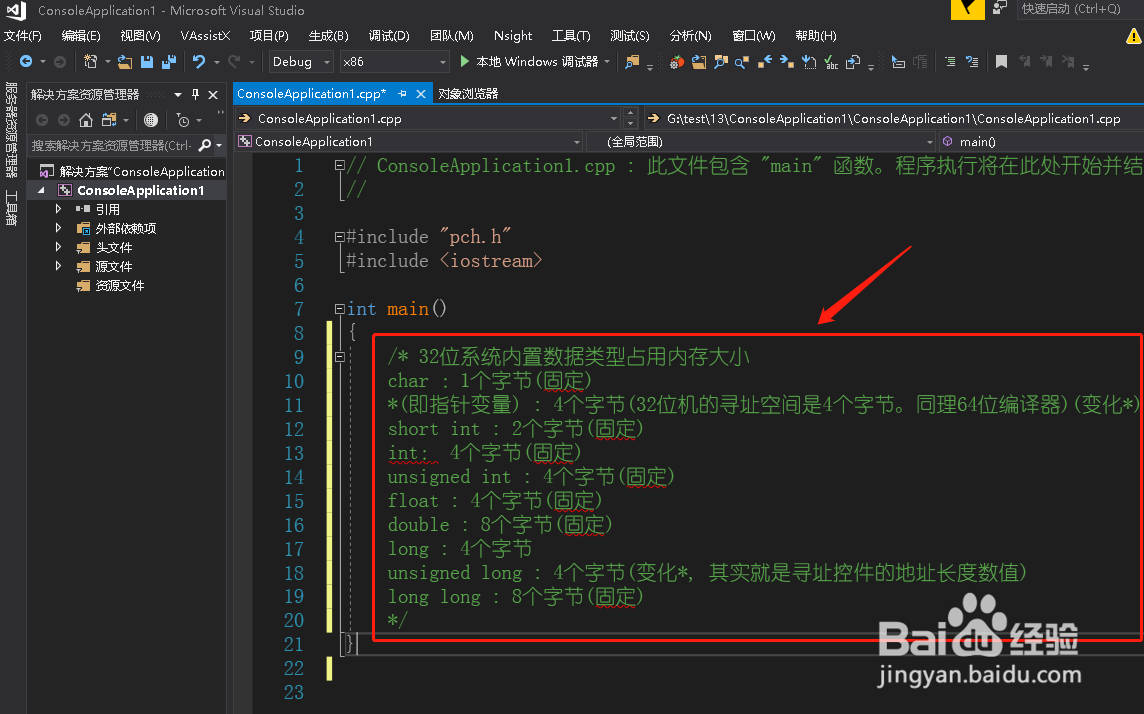Click the VA spell check abc icon
This screenshot has height=714, width=1144.
tap(831, 62)
